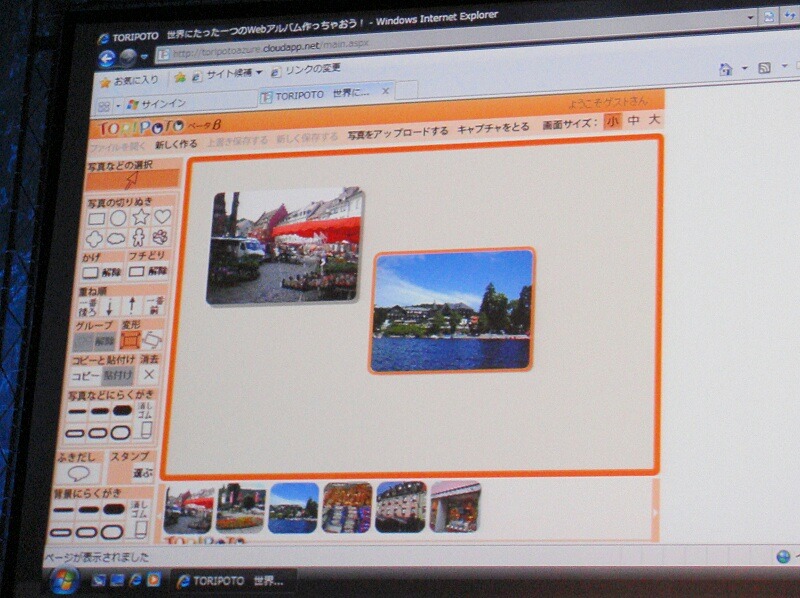
Task: Click the ungroup 解除 button under グループ
Action: click(x=106, y=341)
